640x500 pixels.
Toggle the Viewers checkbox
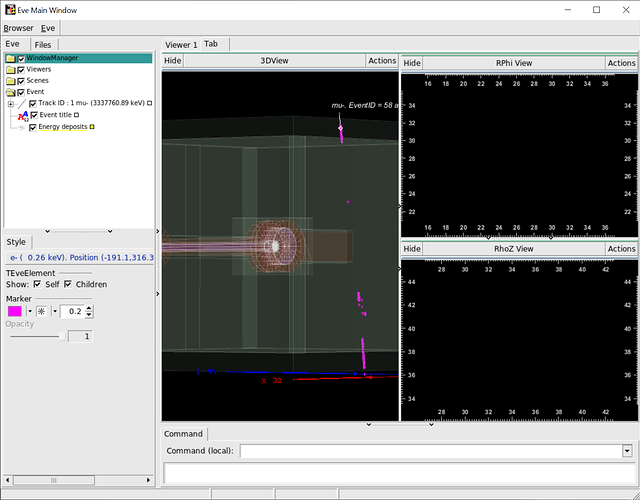point(21,70)
